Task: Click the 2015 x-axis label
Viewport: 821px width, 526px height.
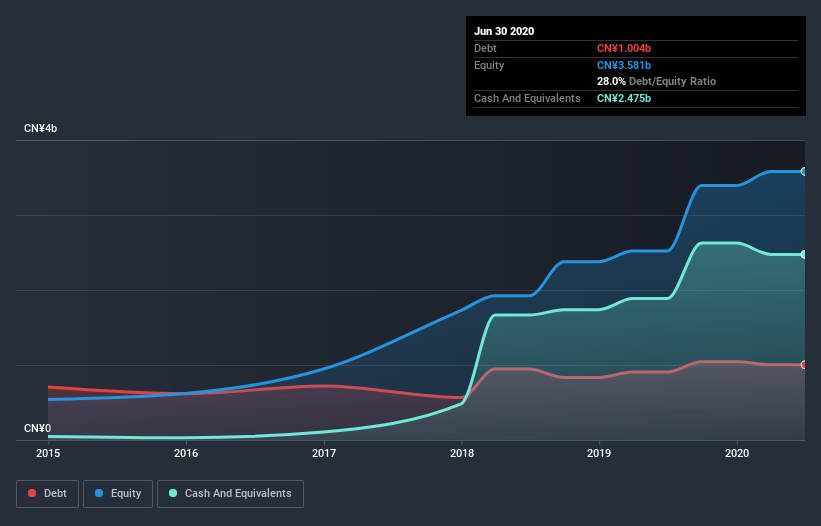Action: click(48, 453)
